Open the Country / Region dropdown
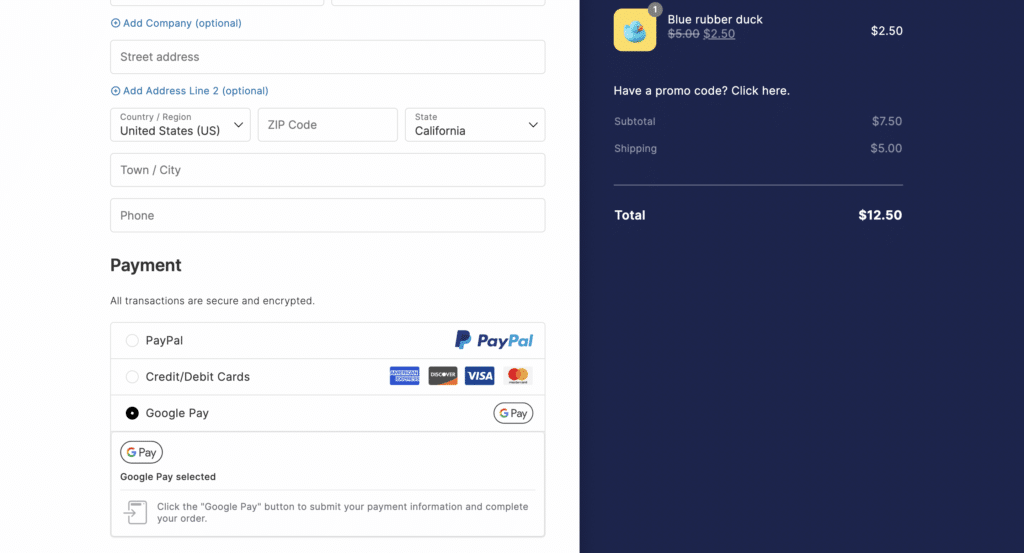1024x553 pixels. (180, 125)
